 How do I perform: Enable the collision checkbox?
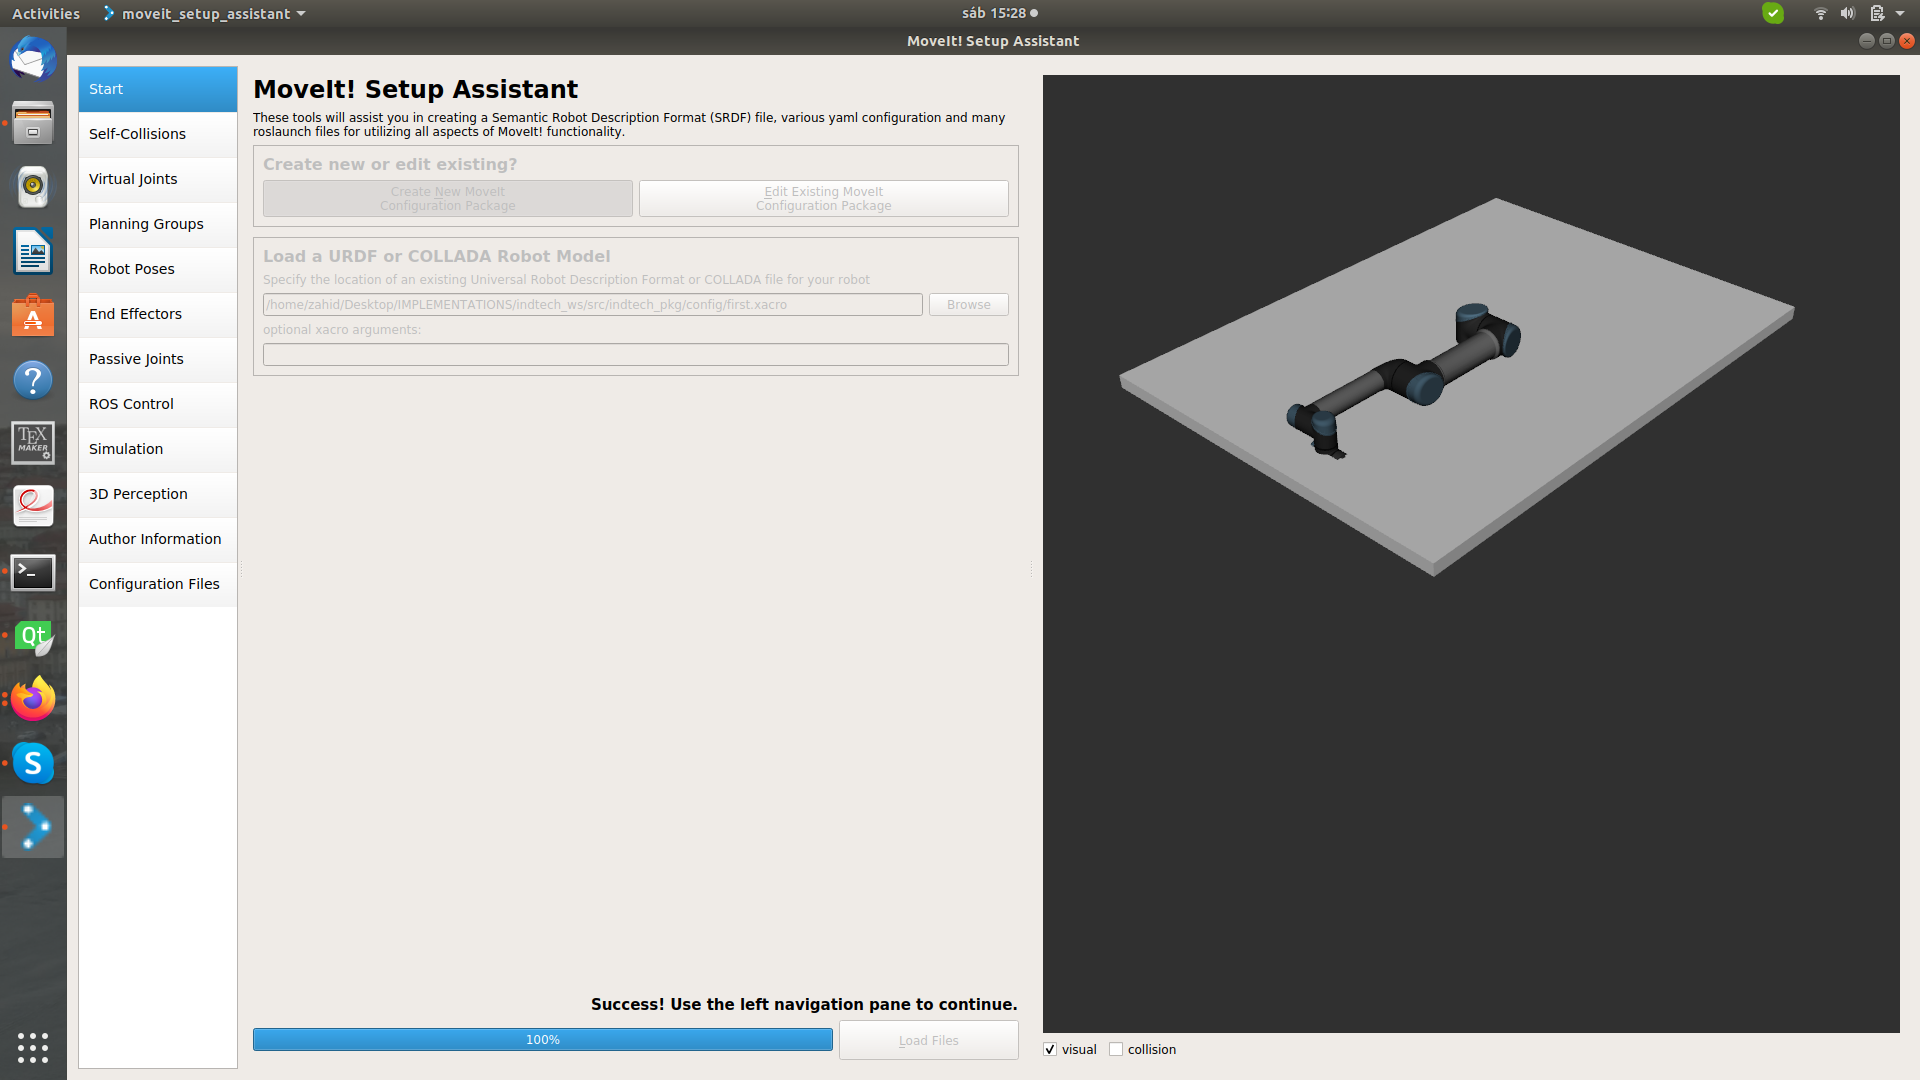tap(1116, 1049)
